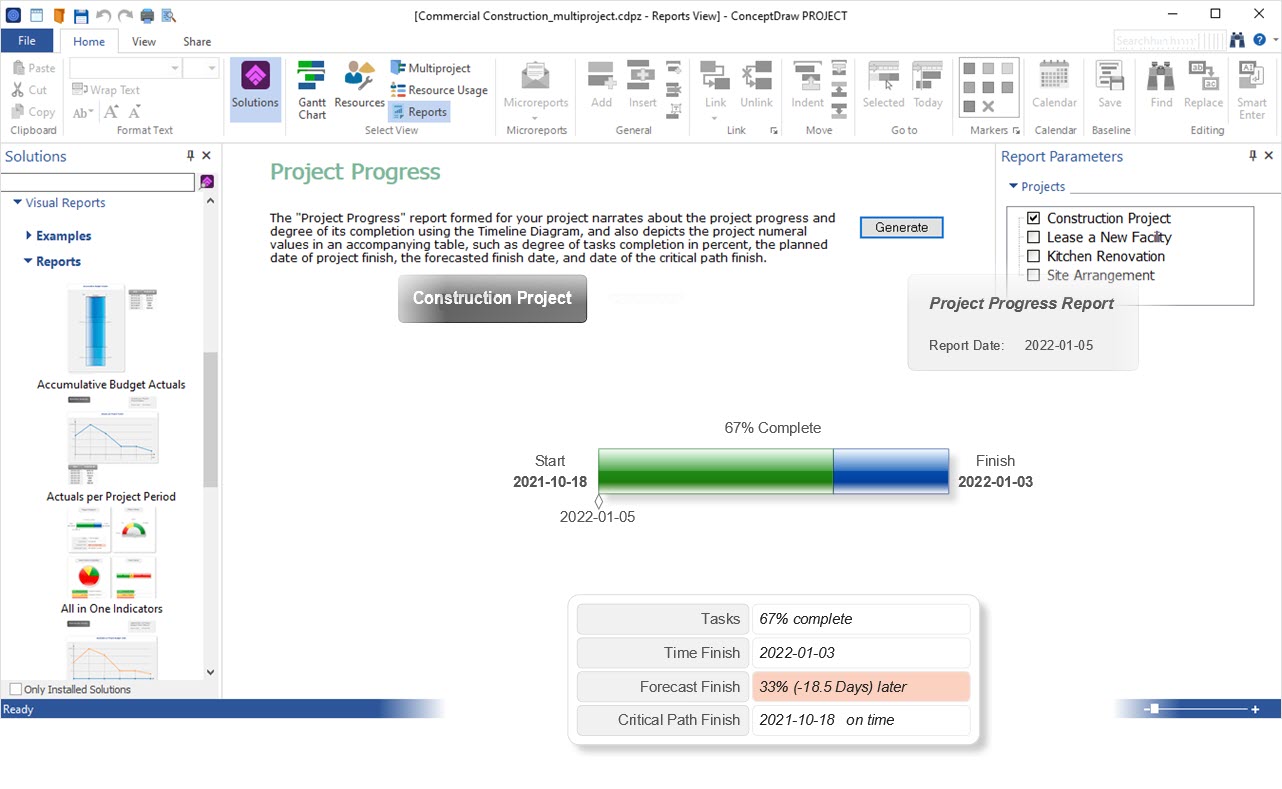The width and height of the screenshot is (1282, 789).
Task: Switch to the Share ribbon tab
Action: coord(197,41)
